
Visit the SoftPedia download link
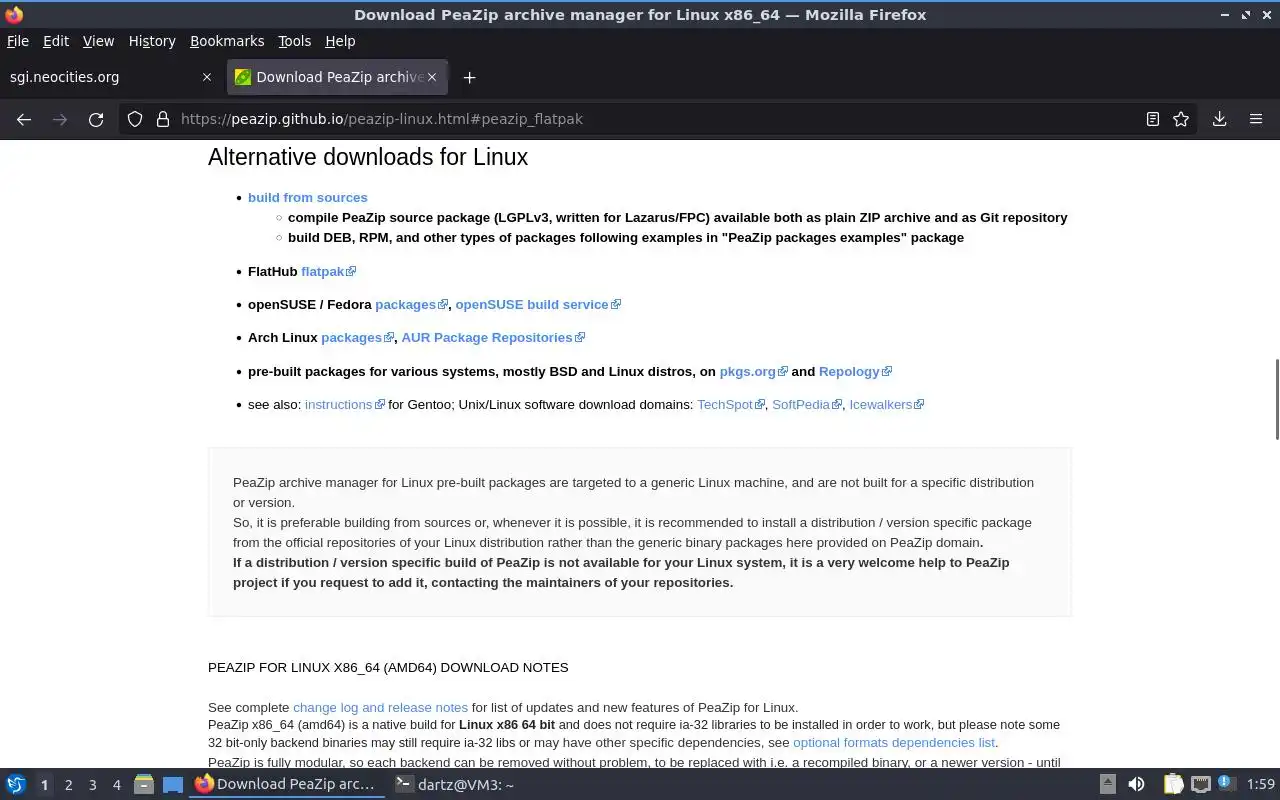807,404
